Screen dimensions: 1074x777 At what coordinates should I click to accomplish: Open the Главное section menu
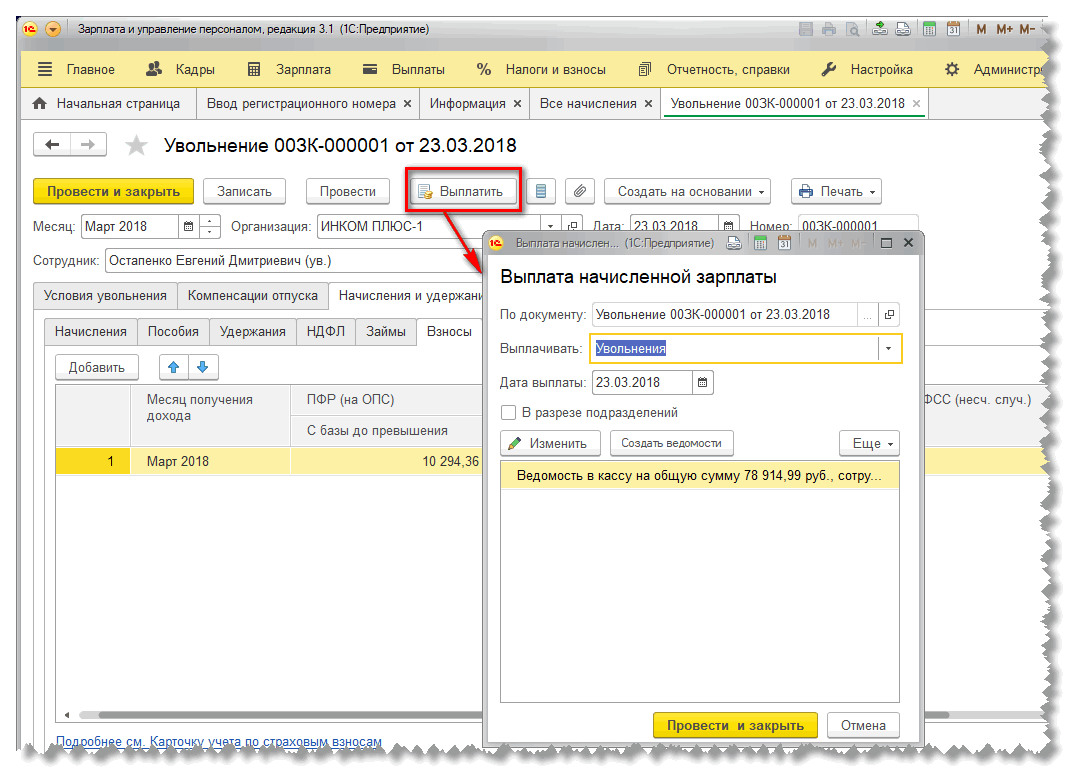[76, 69]
